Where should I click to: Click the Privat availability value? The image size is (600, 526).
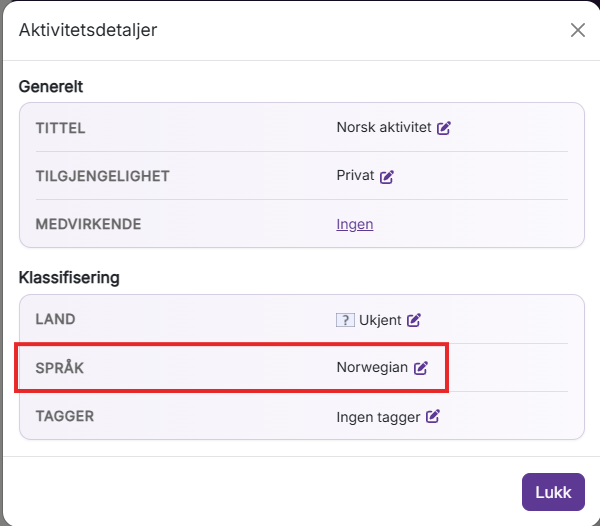(x=355, y=176)
